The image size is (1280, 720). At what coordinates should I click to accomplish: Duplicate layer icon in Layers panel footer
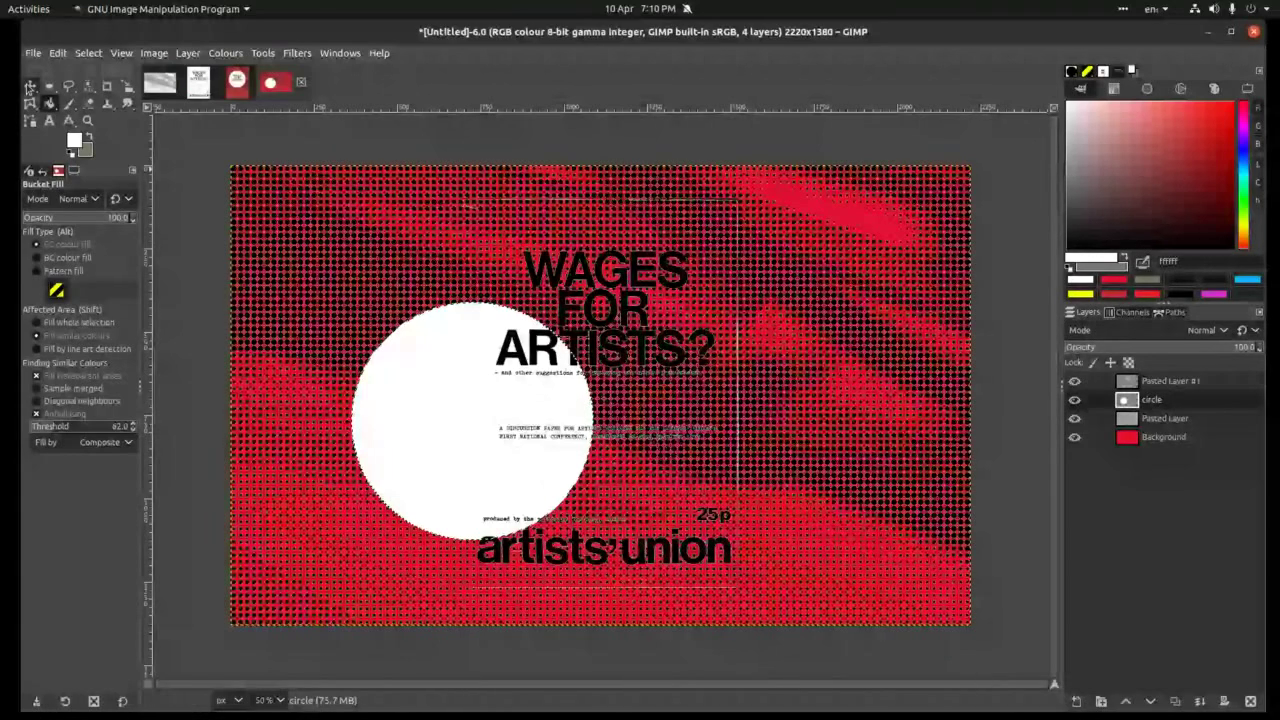[x=1175, y=701]
